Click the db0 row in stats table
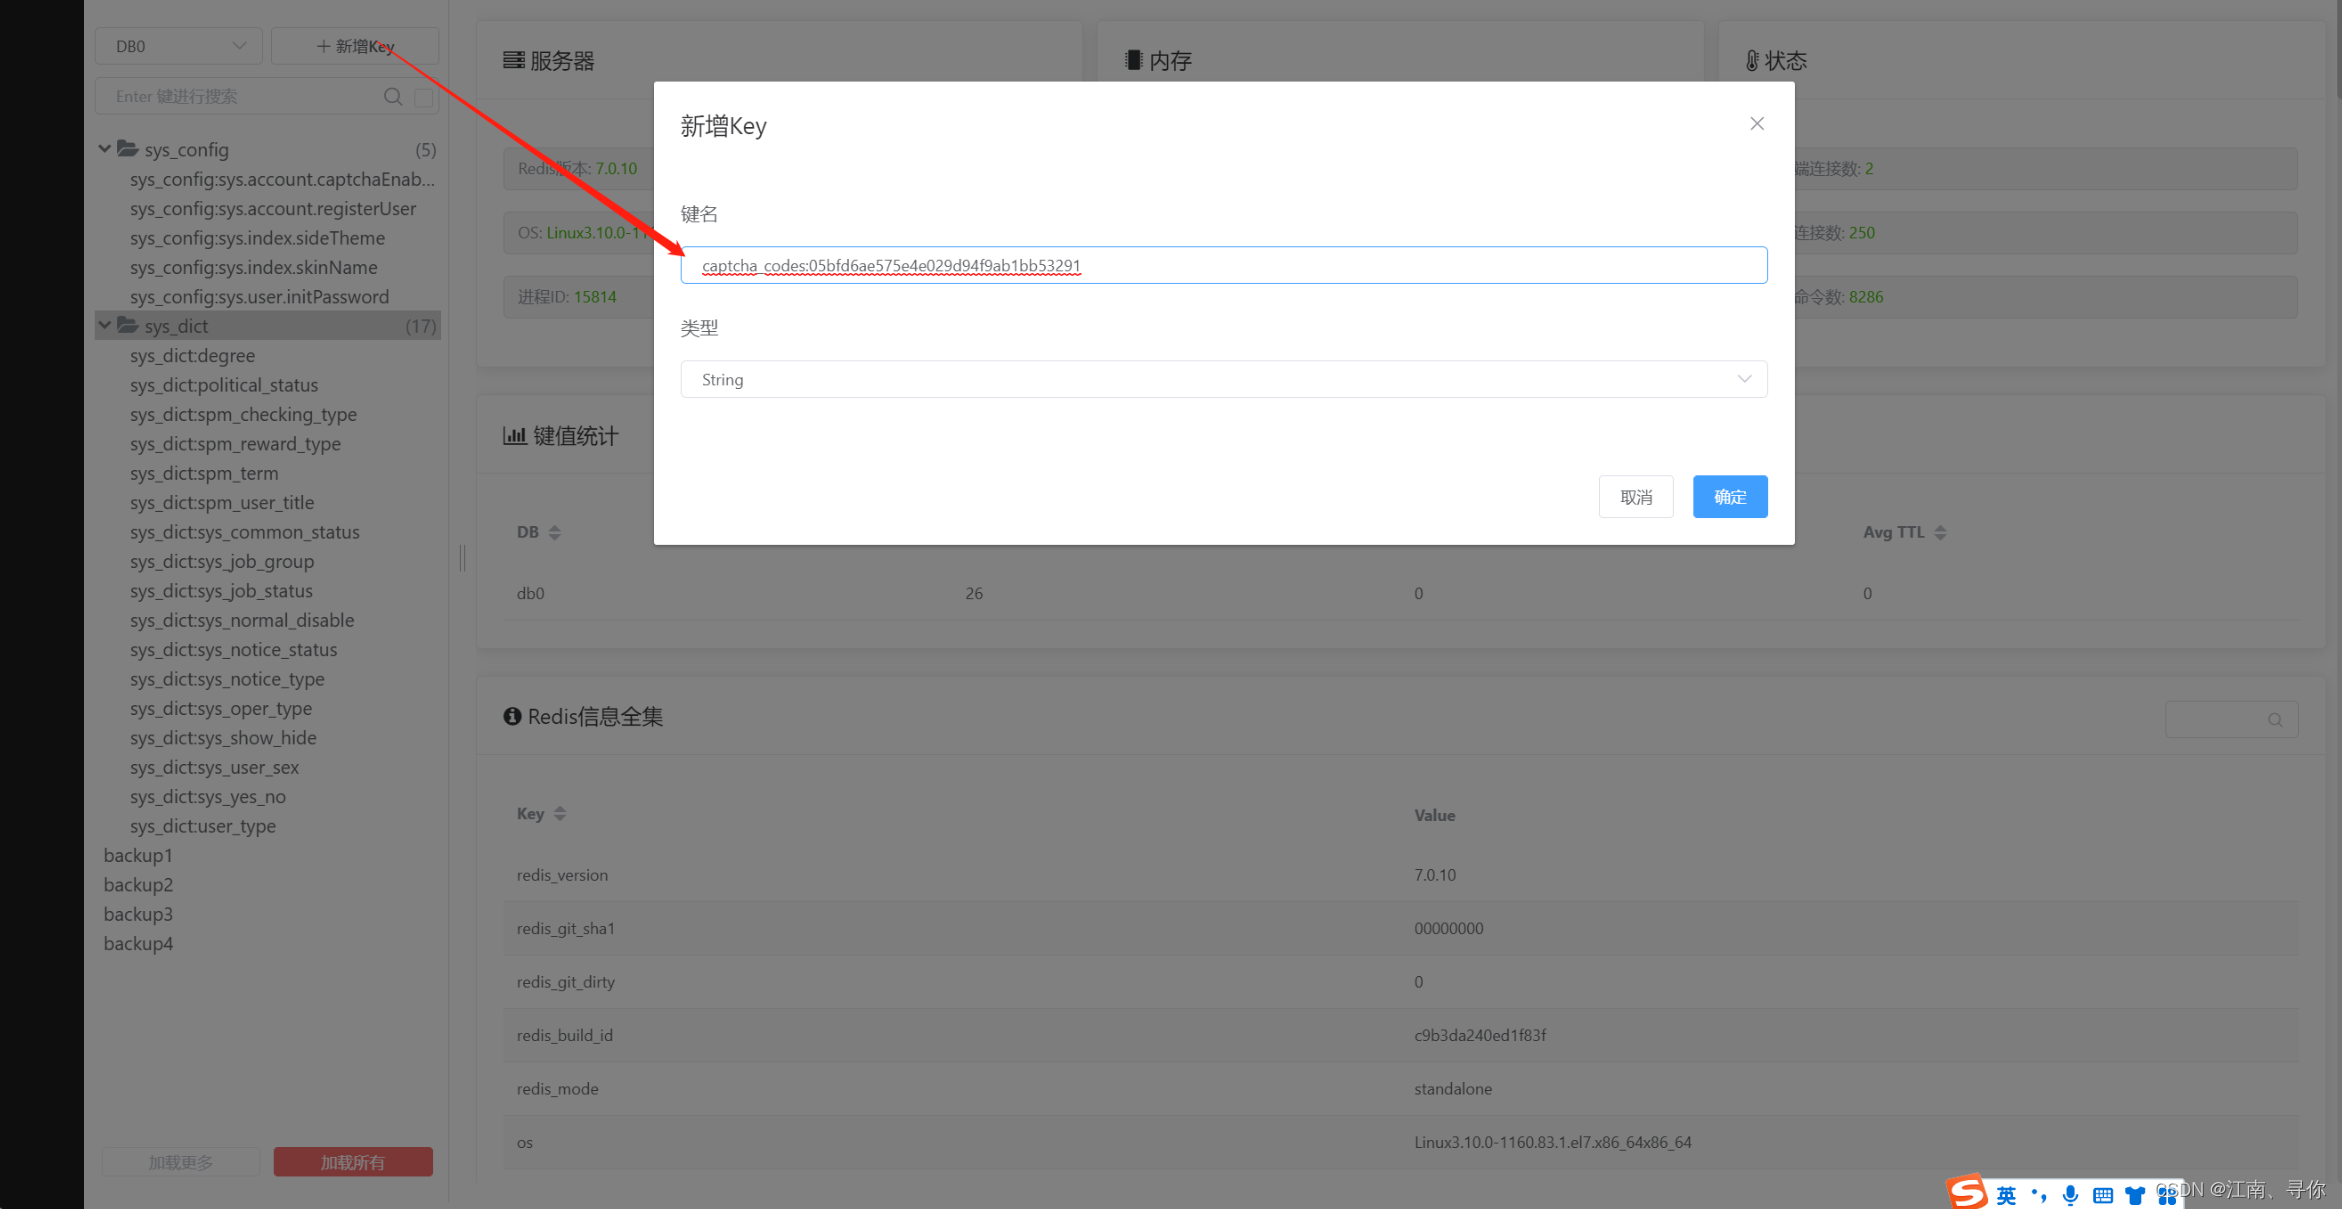The image size is (2342, 1209). (1400, 593)
